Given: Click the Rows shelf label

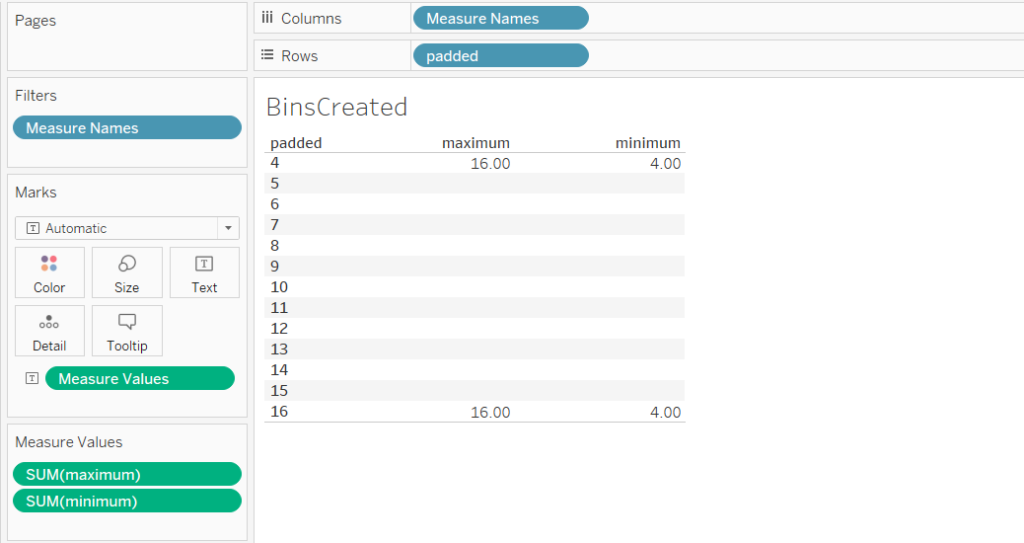Looking at the screenshot, I should coord(299,56).
